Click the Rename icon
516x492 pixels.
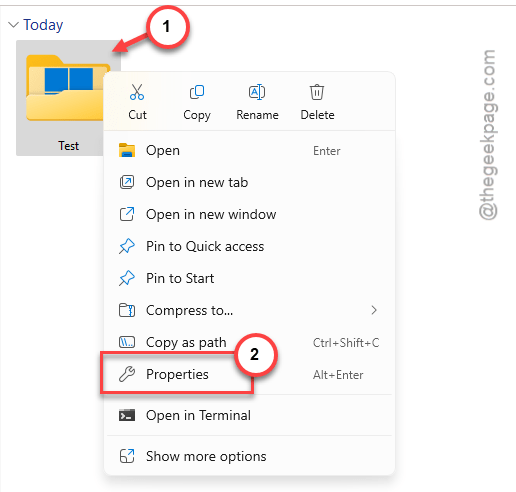(x=257, y=92)
